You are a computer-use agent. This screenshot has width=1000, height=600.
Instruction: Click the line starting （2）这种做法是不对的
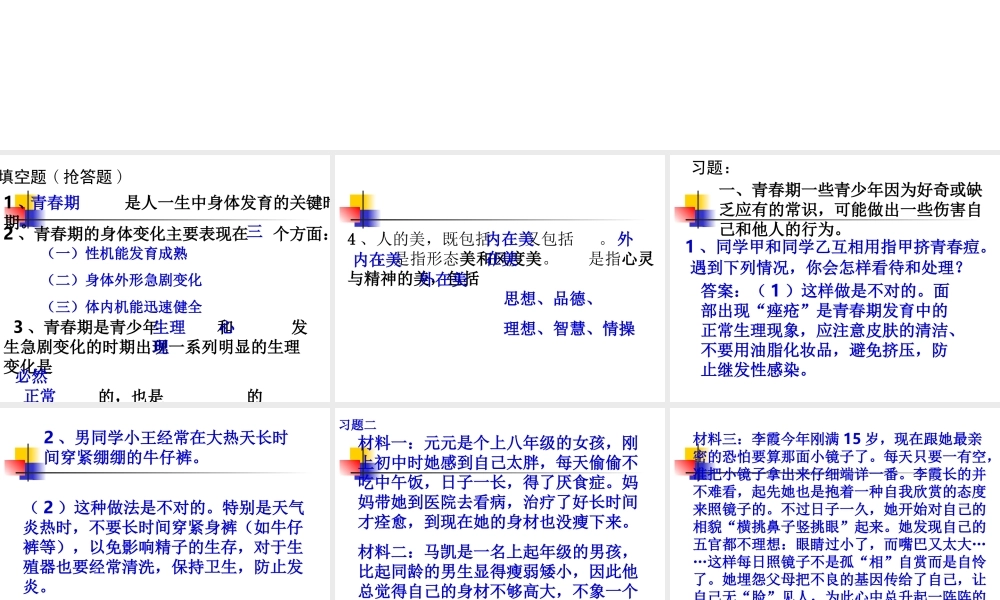164,508
